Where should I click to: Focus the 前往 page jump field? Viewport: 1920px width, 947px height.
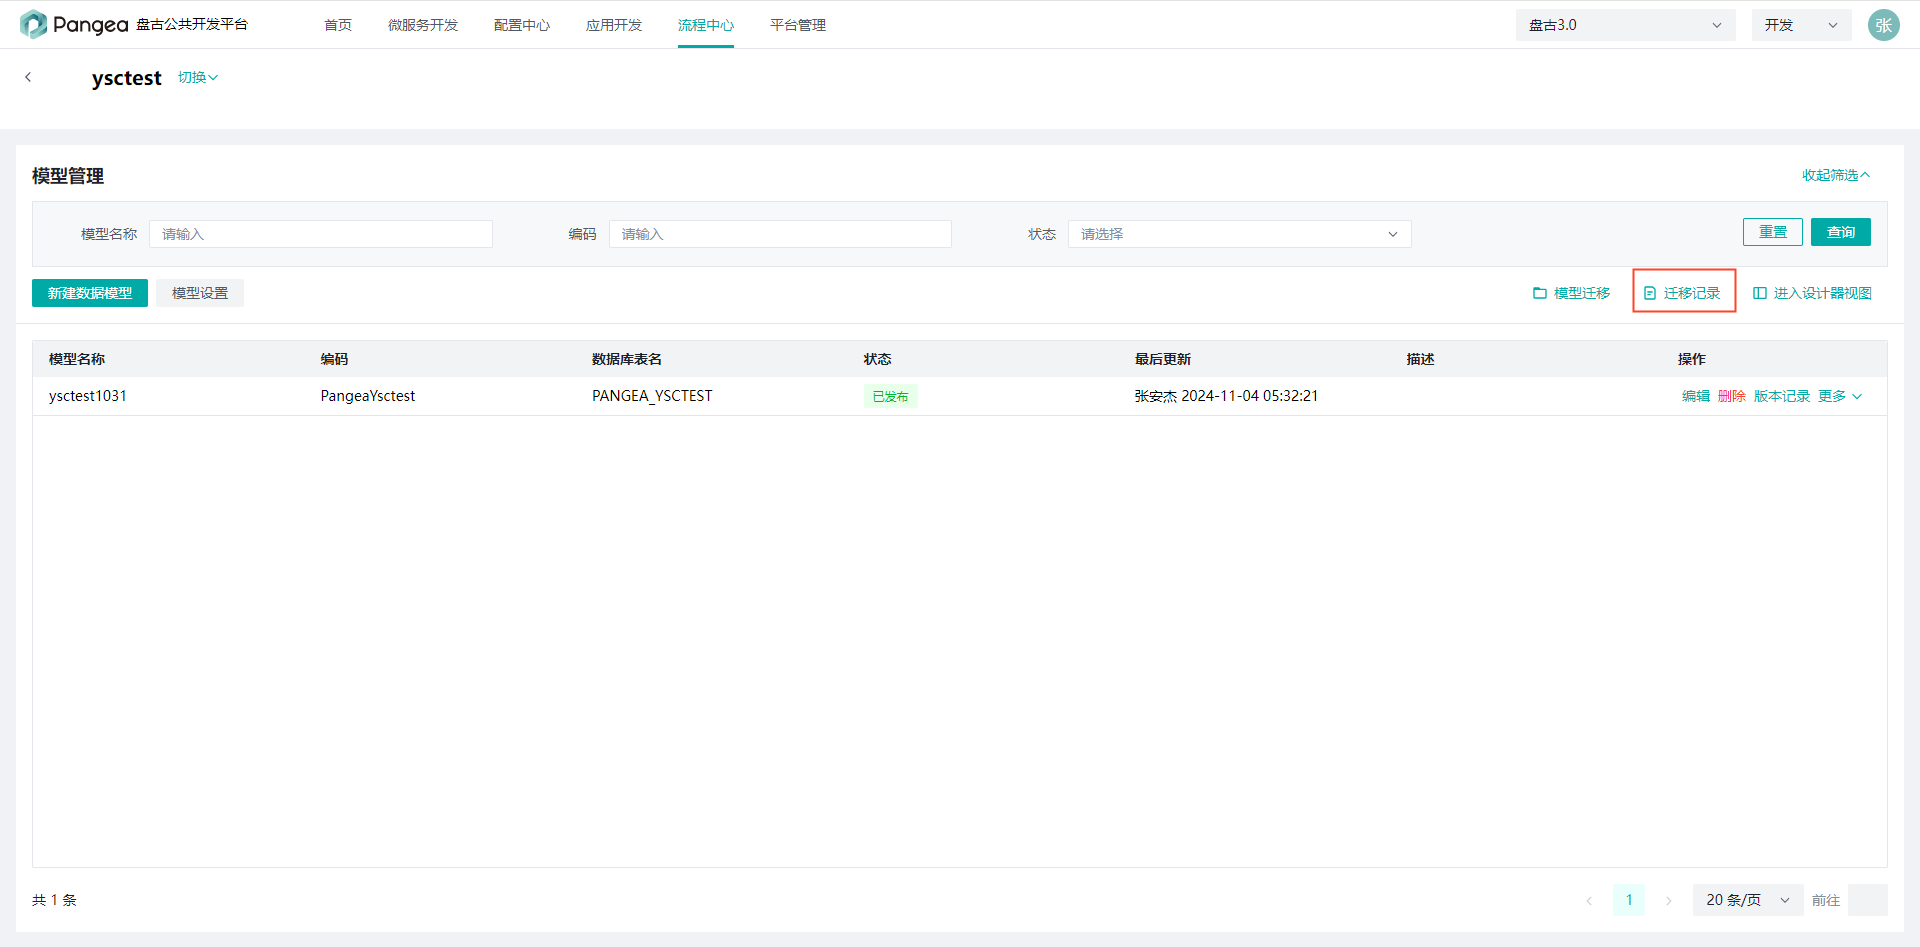1867,900
